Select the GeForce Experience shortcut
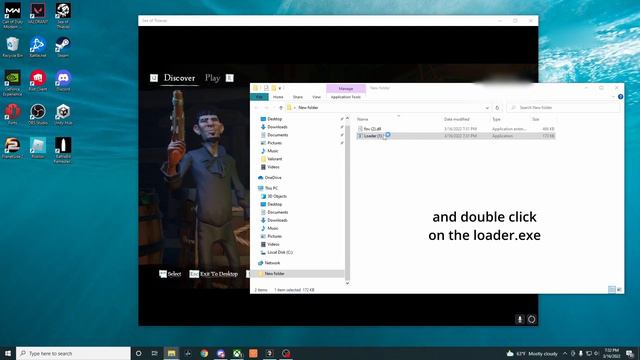Viewport: 640px width, 360px height. click(12, 83)
